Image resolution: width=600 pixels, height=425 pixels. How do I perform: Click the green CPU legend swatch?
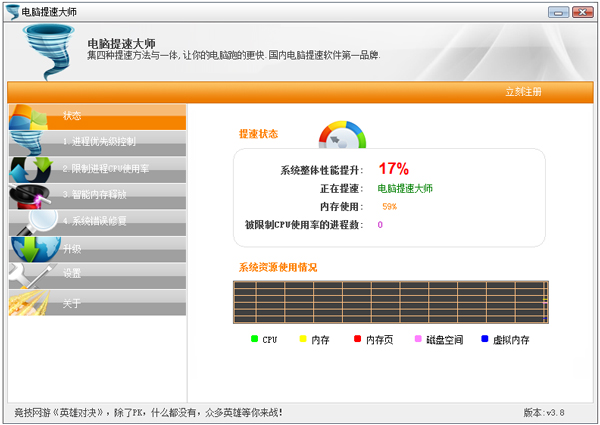click(254, 339)
